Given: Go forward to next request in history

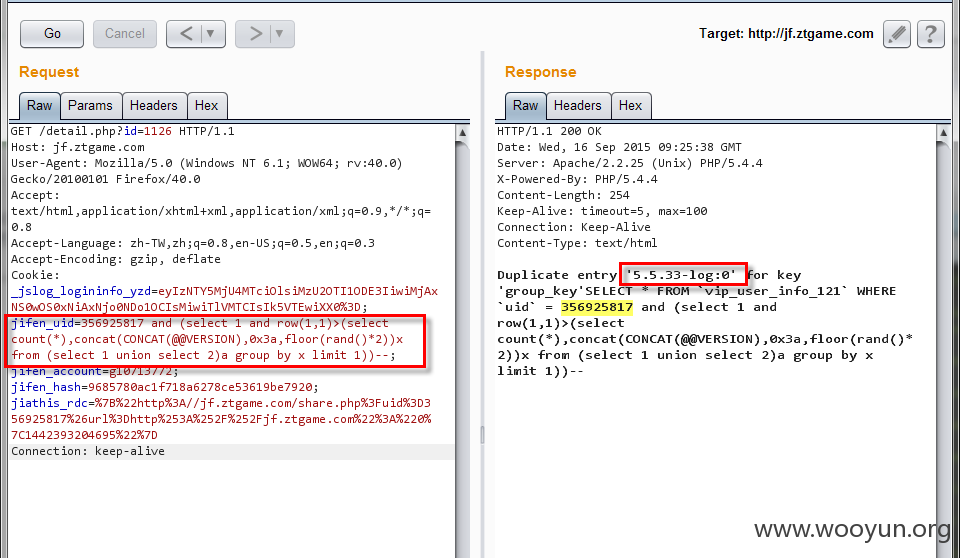Looking at the screenshot, I should [x=256, y=34].
